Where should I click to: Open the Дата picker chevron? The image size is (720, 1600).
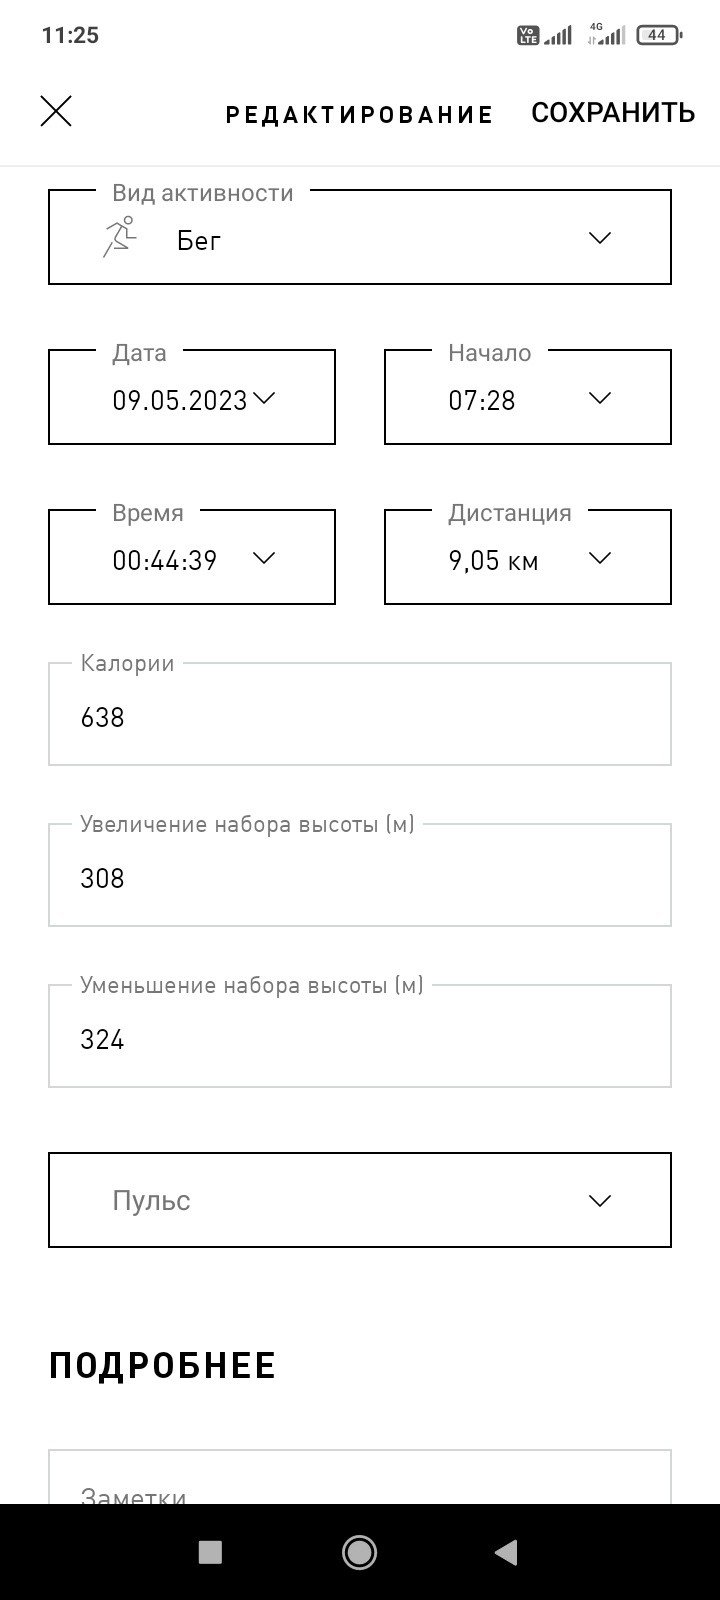coord(264,398)
